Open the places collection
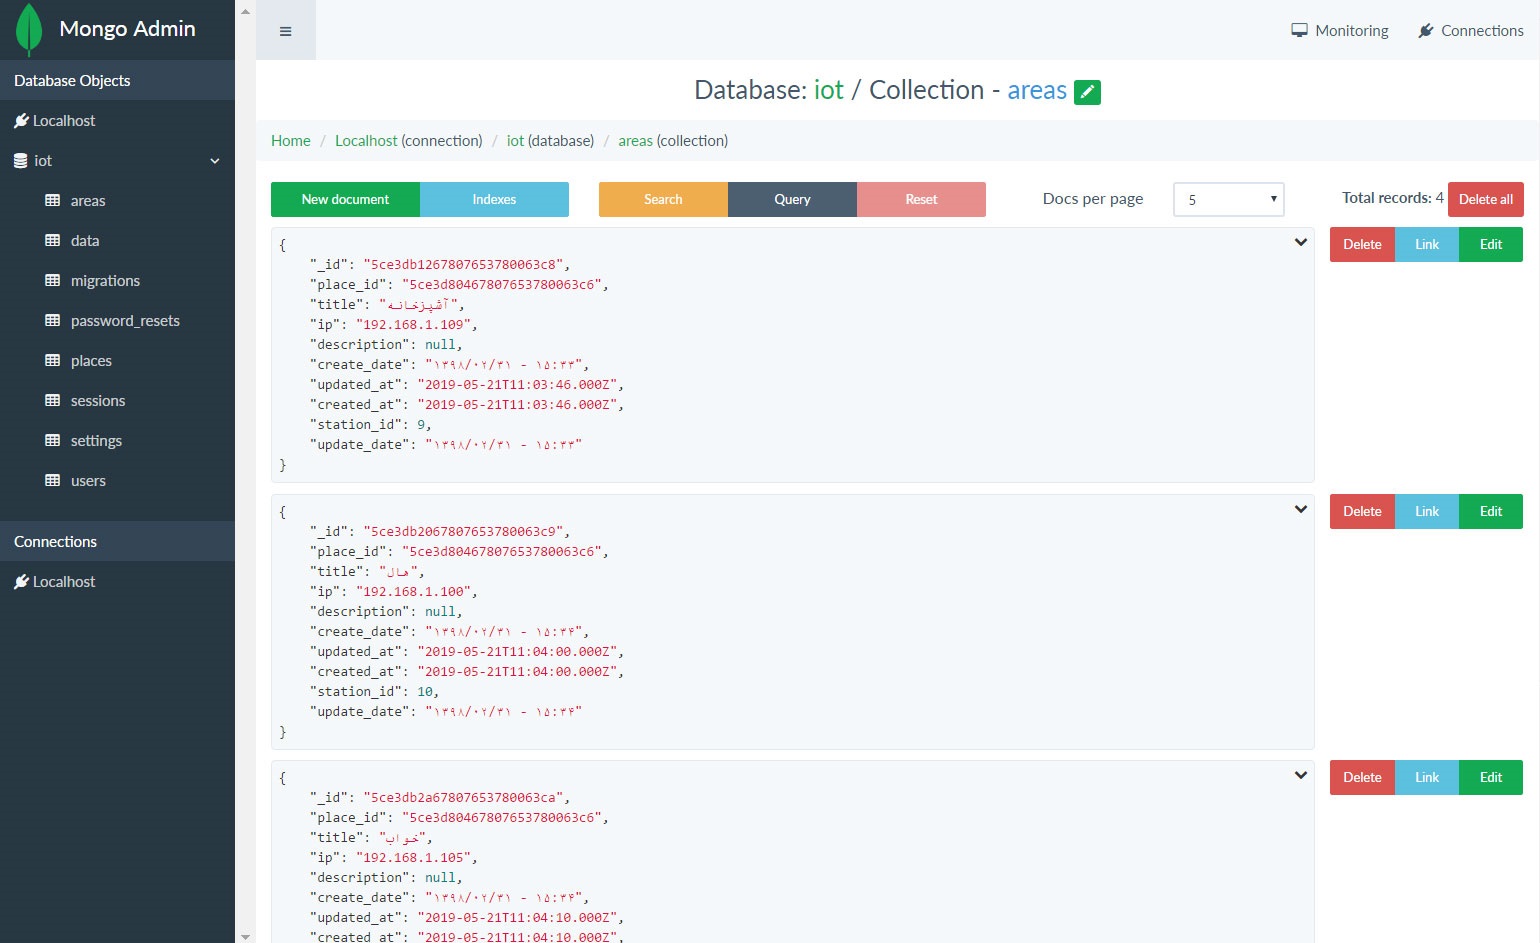 [x=91, y=361]
